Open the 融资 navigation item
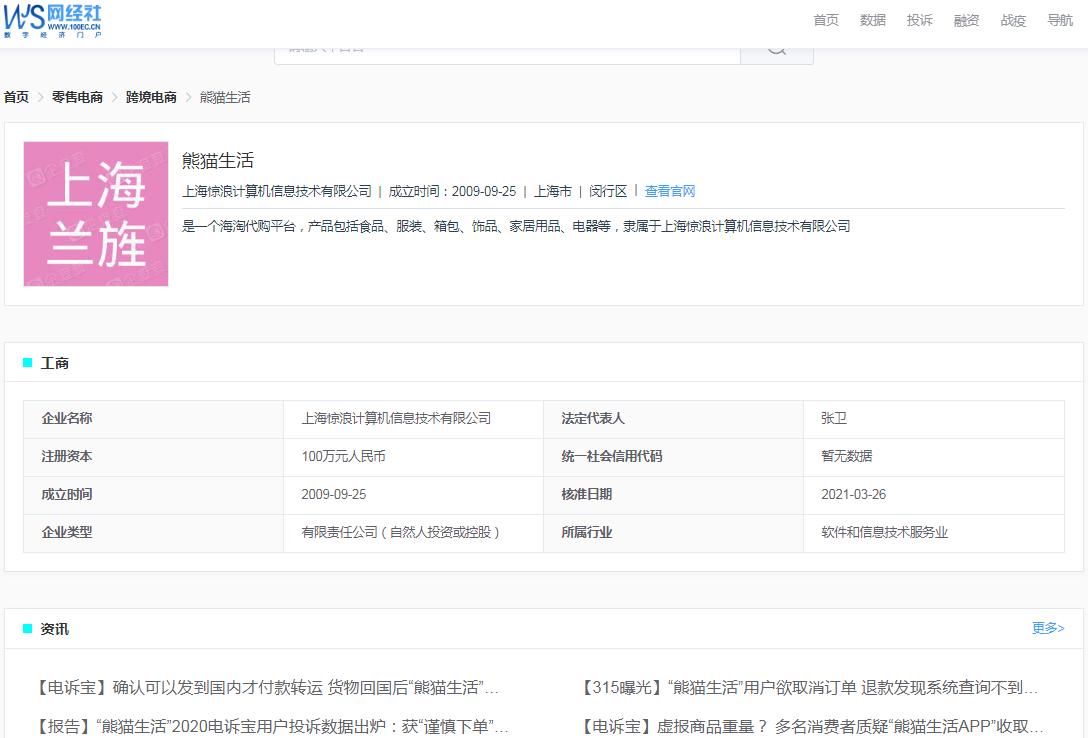 pos(965,19)
